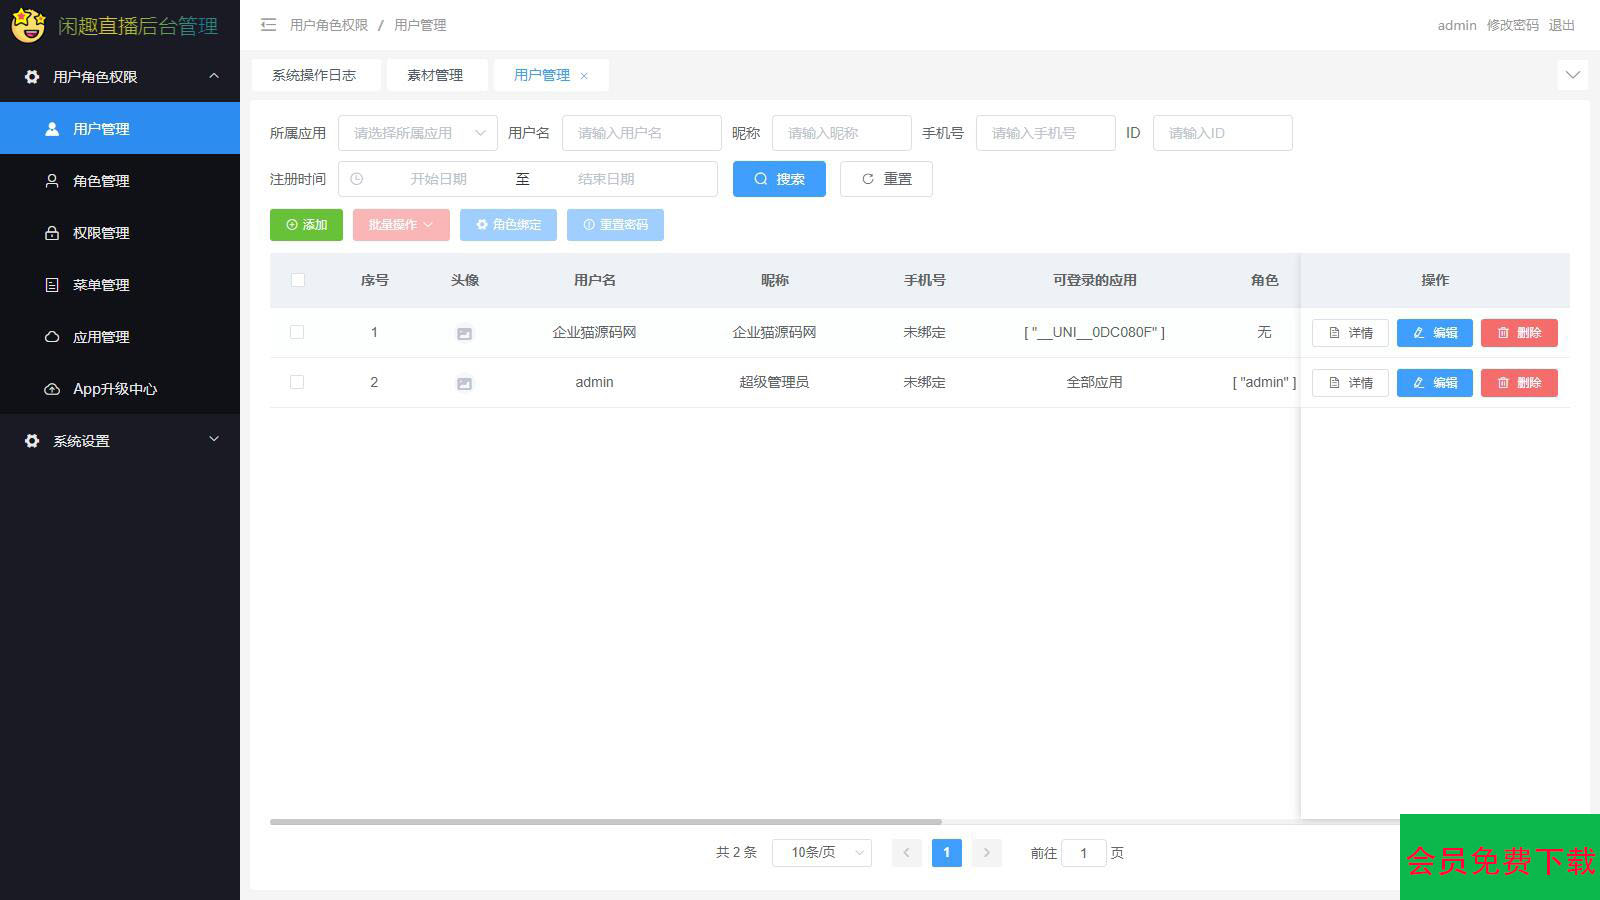Open the 10条/页 page size dropdown
Viewport: 1600px width, 900px height.
click(821, 853)
